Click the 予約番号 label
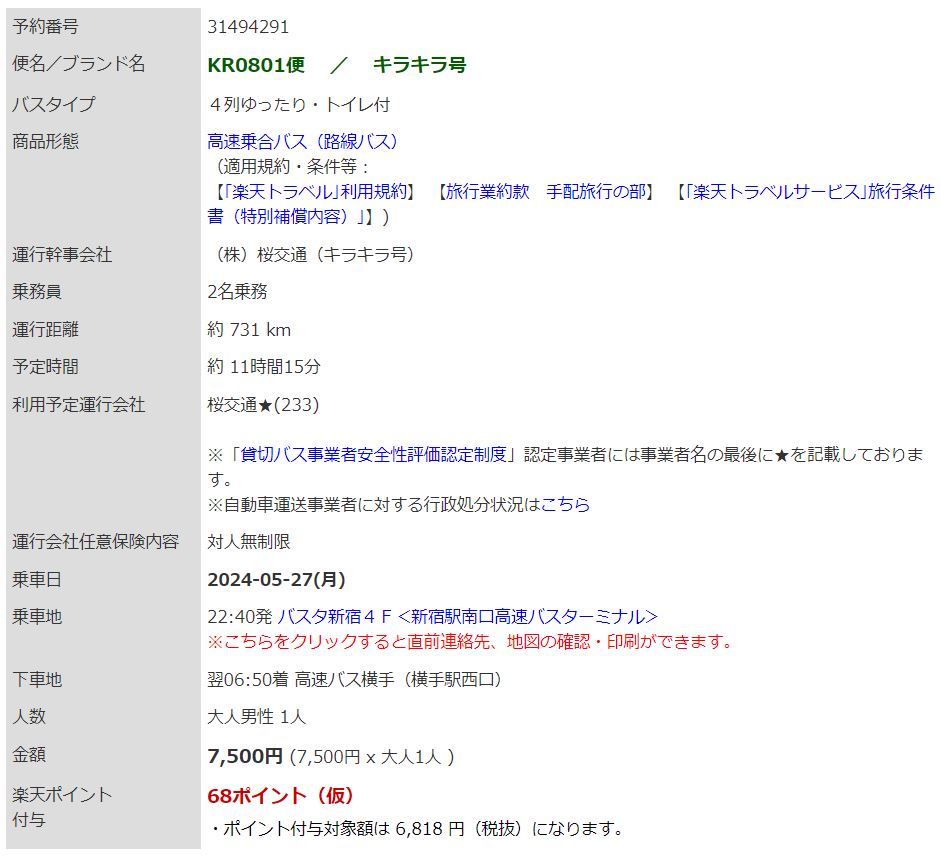 tap(46, 27)
